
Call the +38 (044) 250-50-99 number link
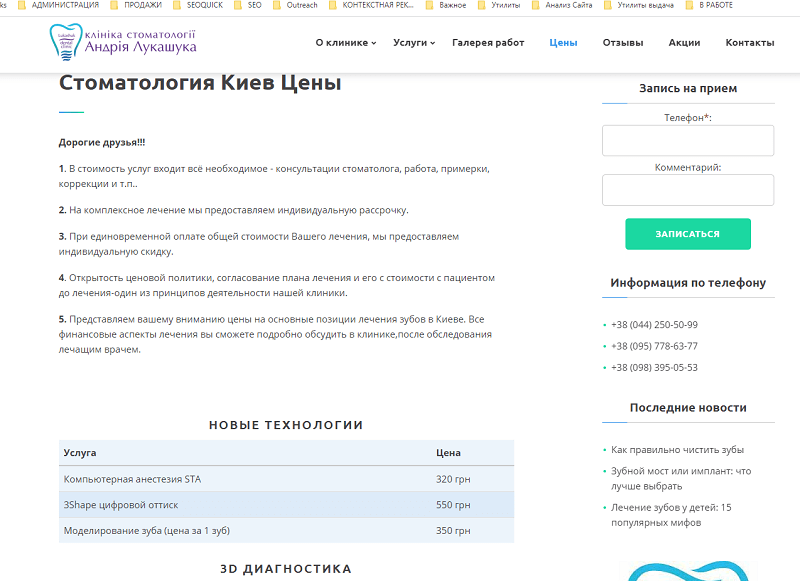(x=654, y=325)
